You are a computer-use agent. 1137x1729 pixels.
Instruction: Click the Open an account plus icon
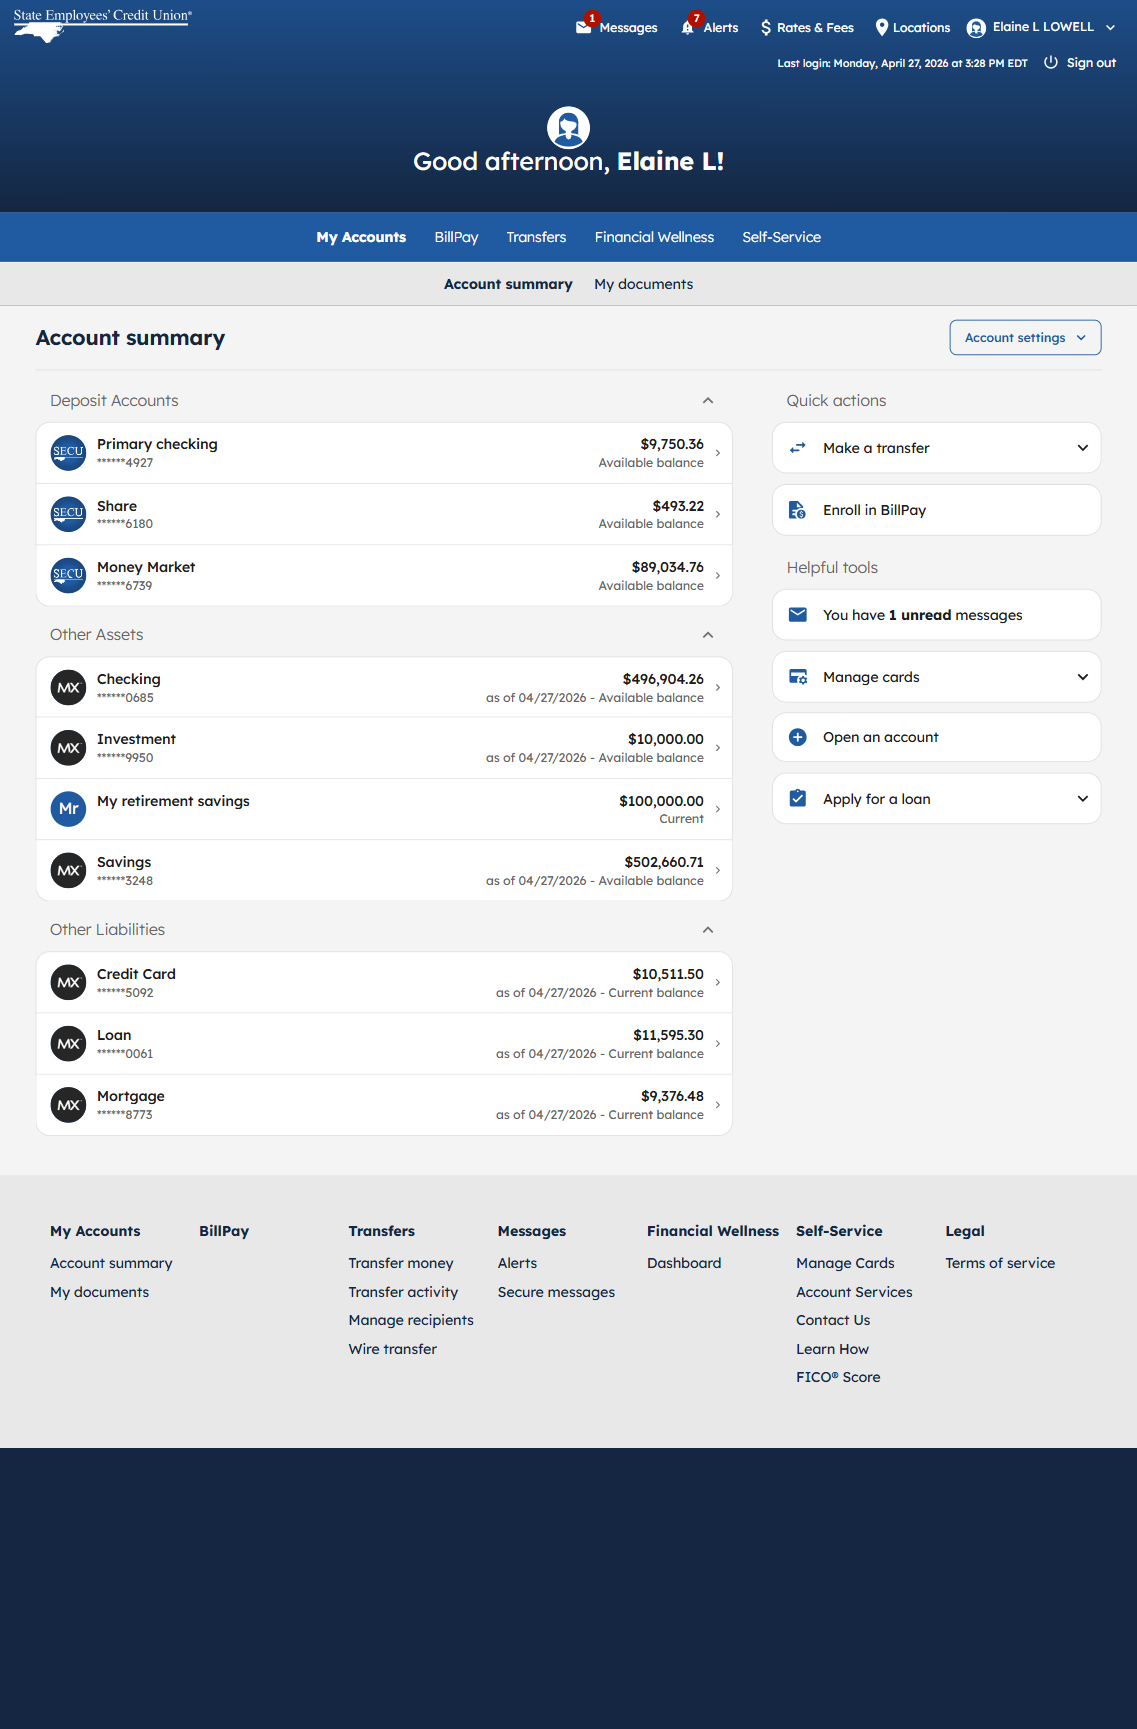[x=797, y=737]
